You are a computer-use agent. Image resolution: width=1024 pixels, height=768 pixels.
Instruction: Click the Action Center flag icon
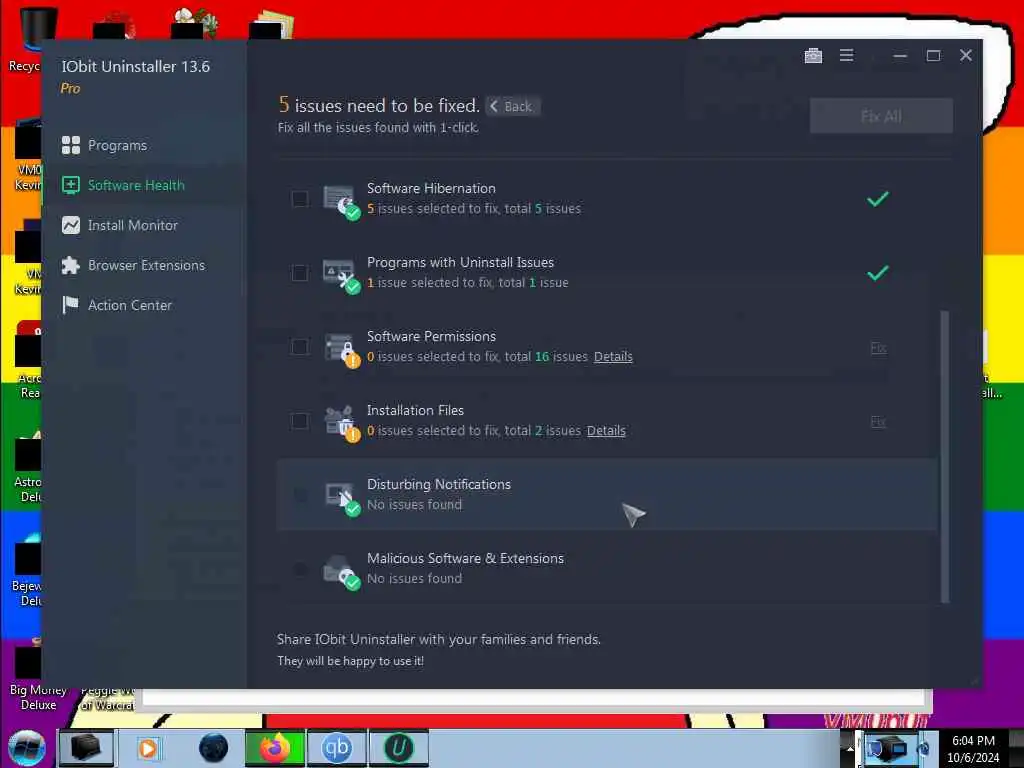(70, 305)
